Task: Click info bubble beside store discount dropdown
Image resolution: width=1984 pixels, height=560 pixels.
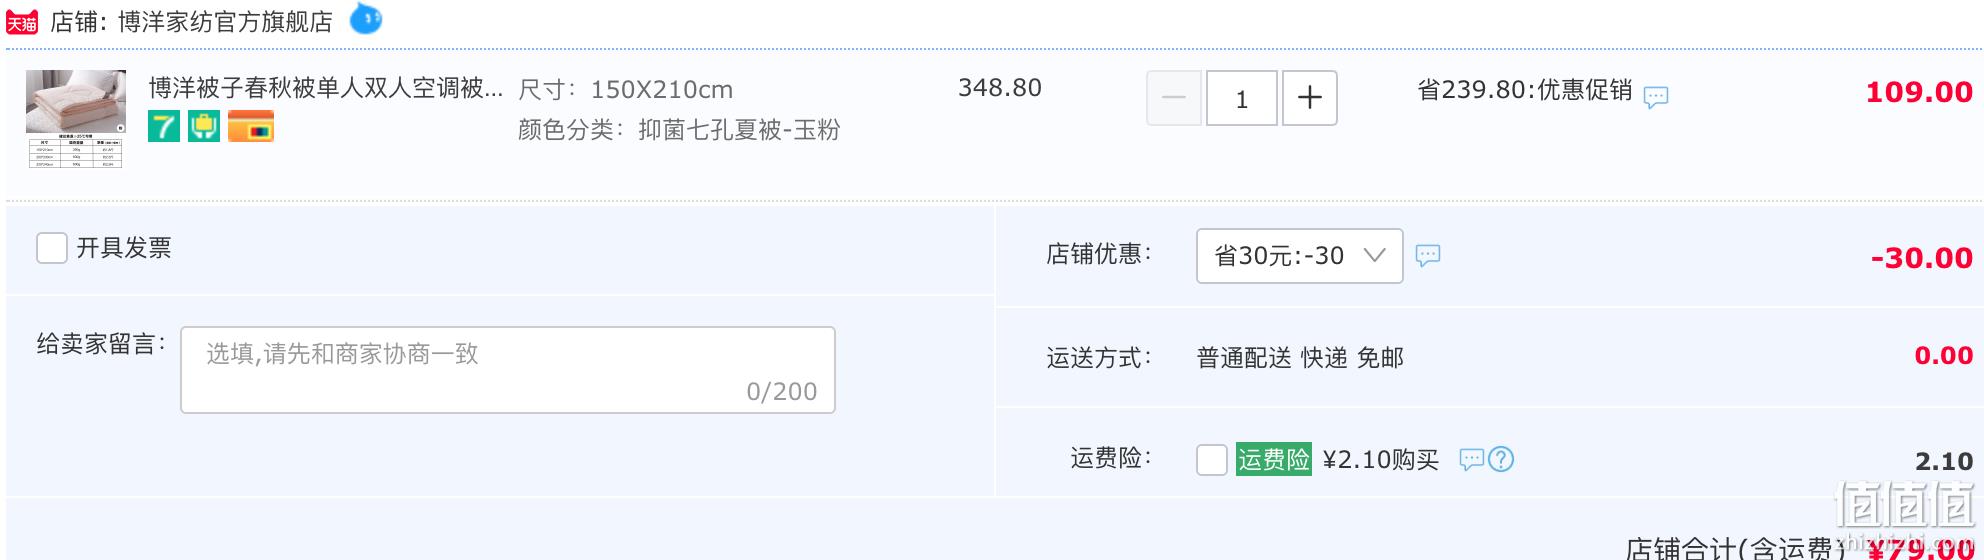Action: [1428, 255]
